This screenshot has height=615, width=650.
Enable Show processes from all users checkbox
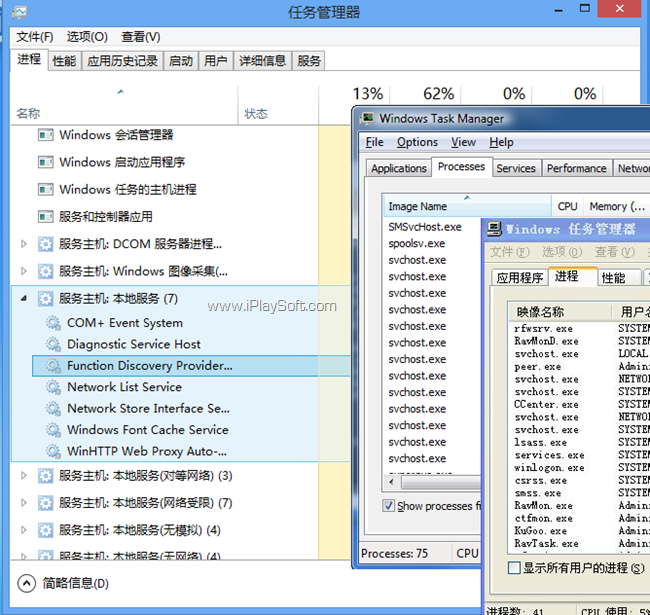[x=388, y=506]
